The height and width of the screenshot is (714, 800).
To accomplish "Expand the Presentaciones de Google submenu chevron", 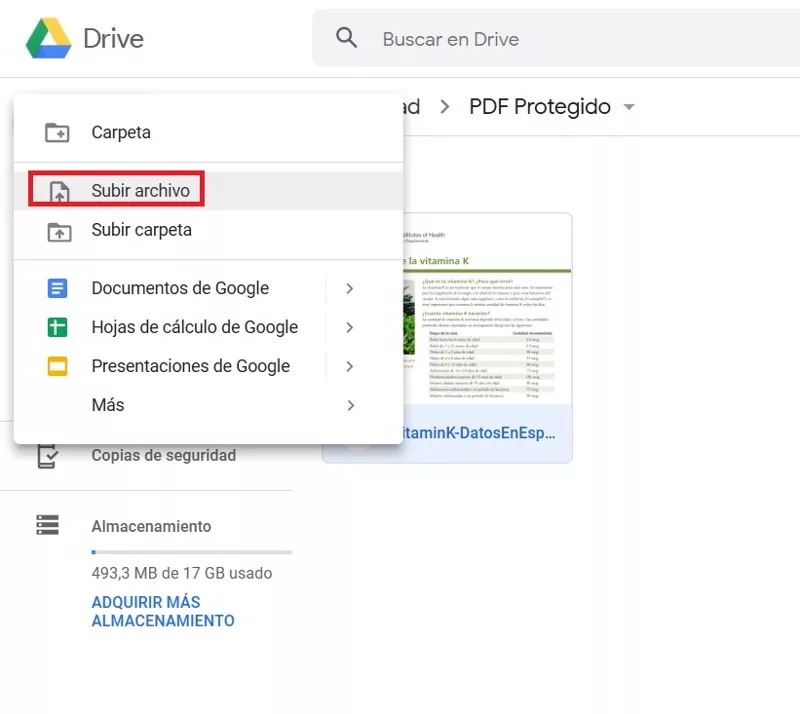I will tap(351, 366).
